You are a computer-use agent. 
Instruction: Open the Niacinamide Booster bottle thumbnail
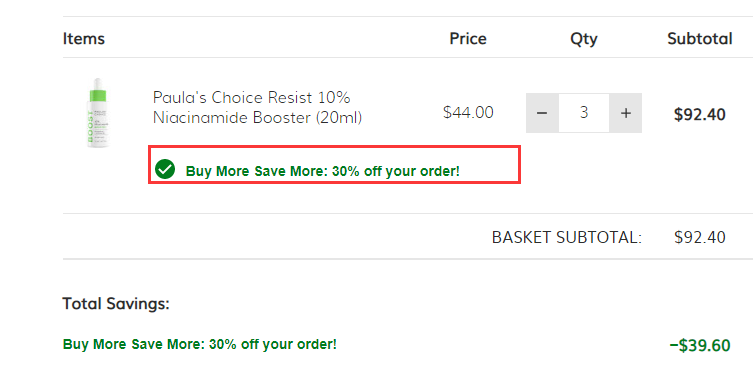97,112
